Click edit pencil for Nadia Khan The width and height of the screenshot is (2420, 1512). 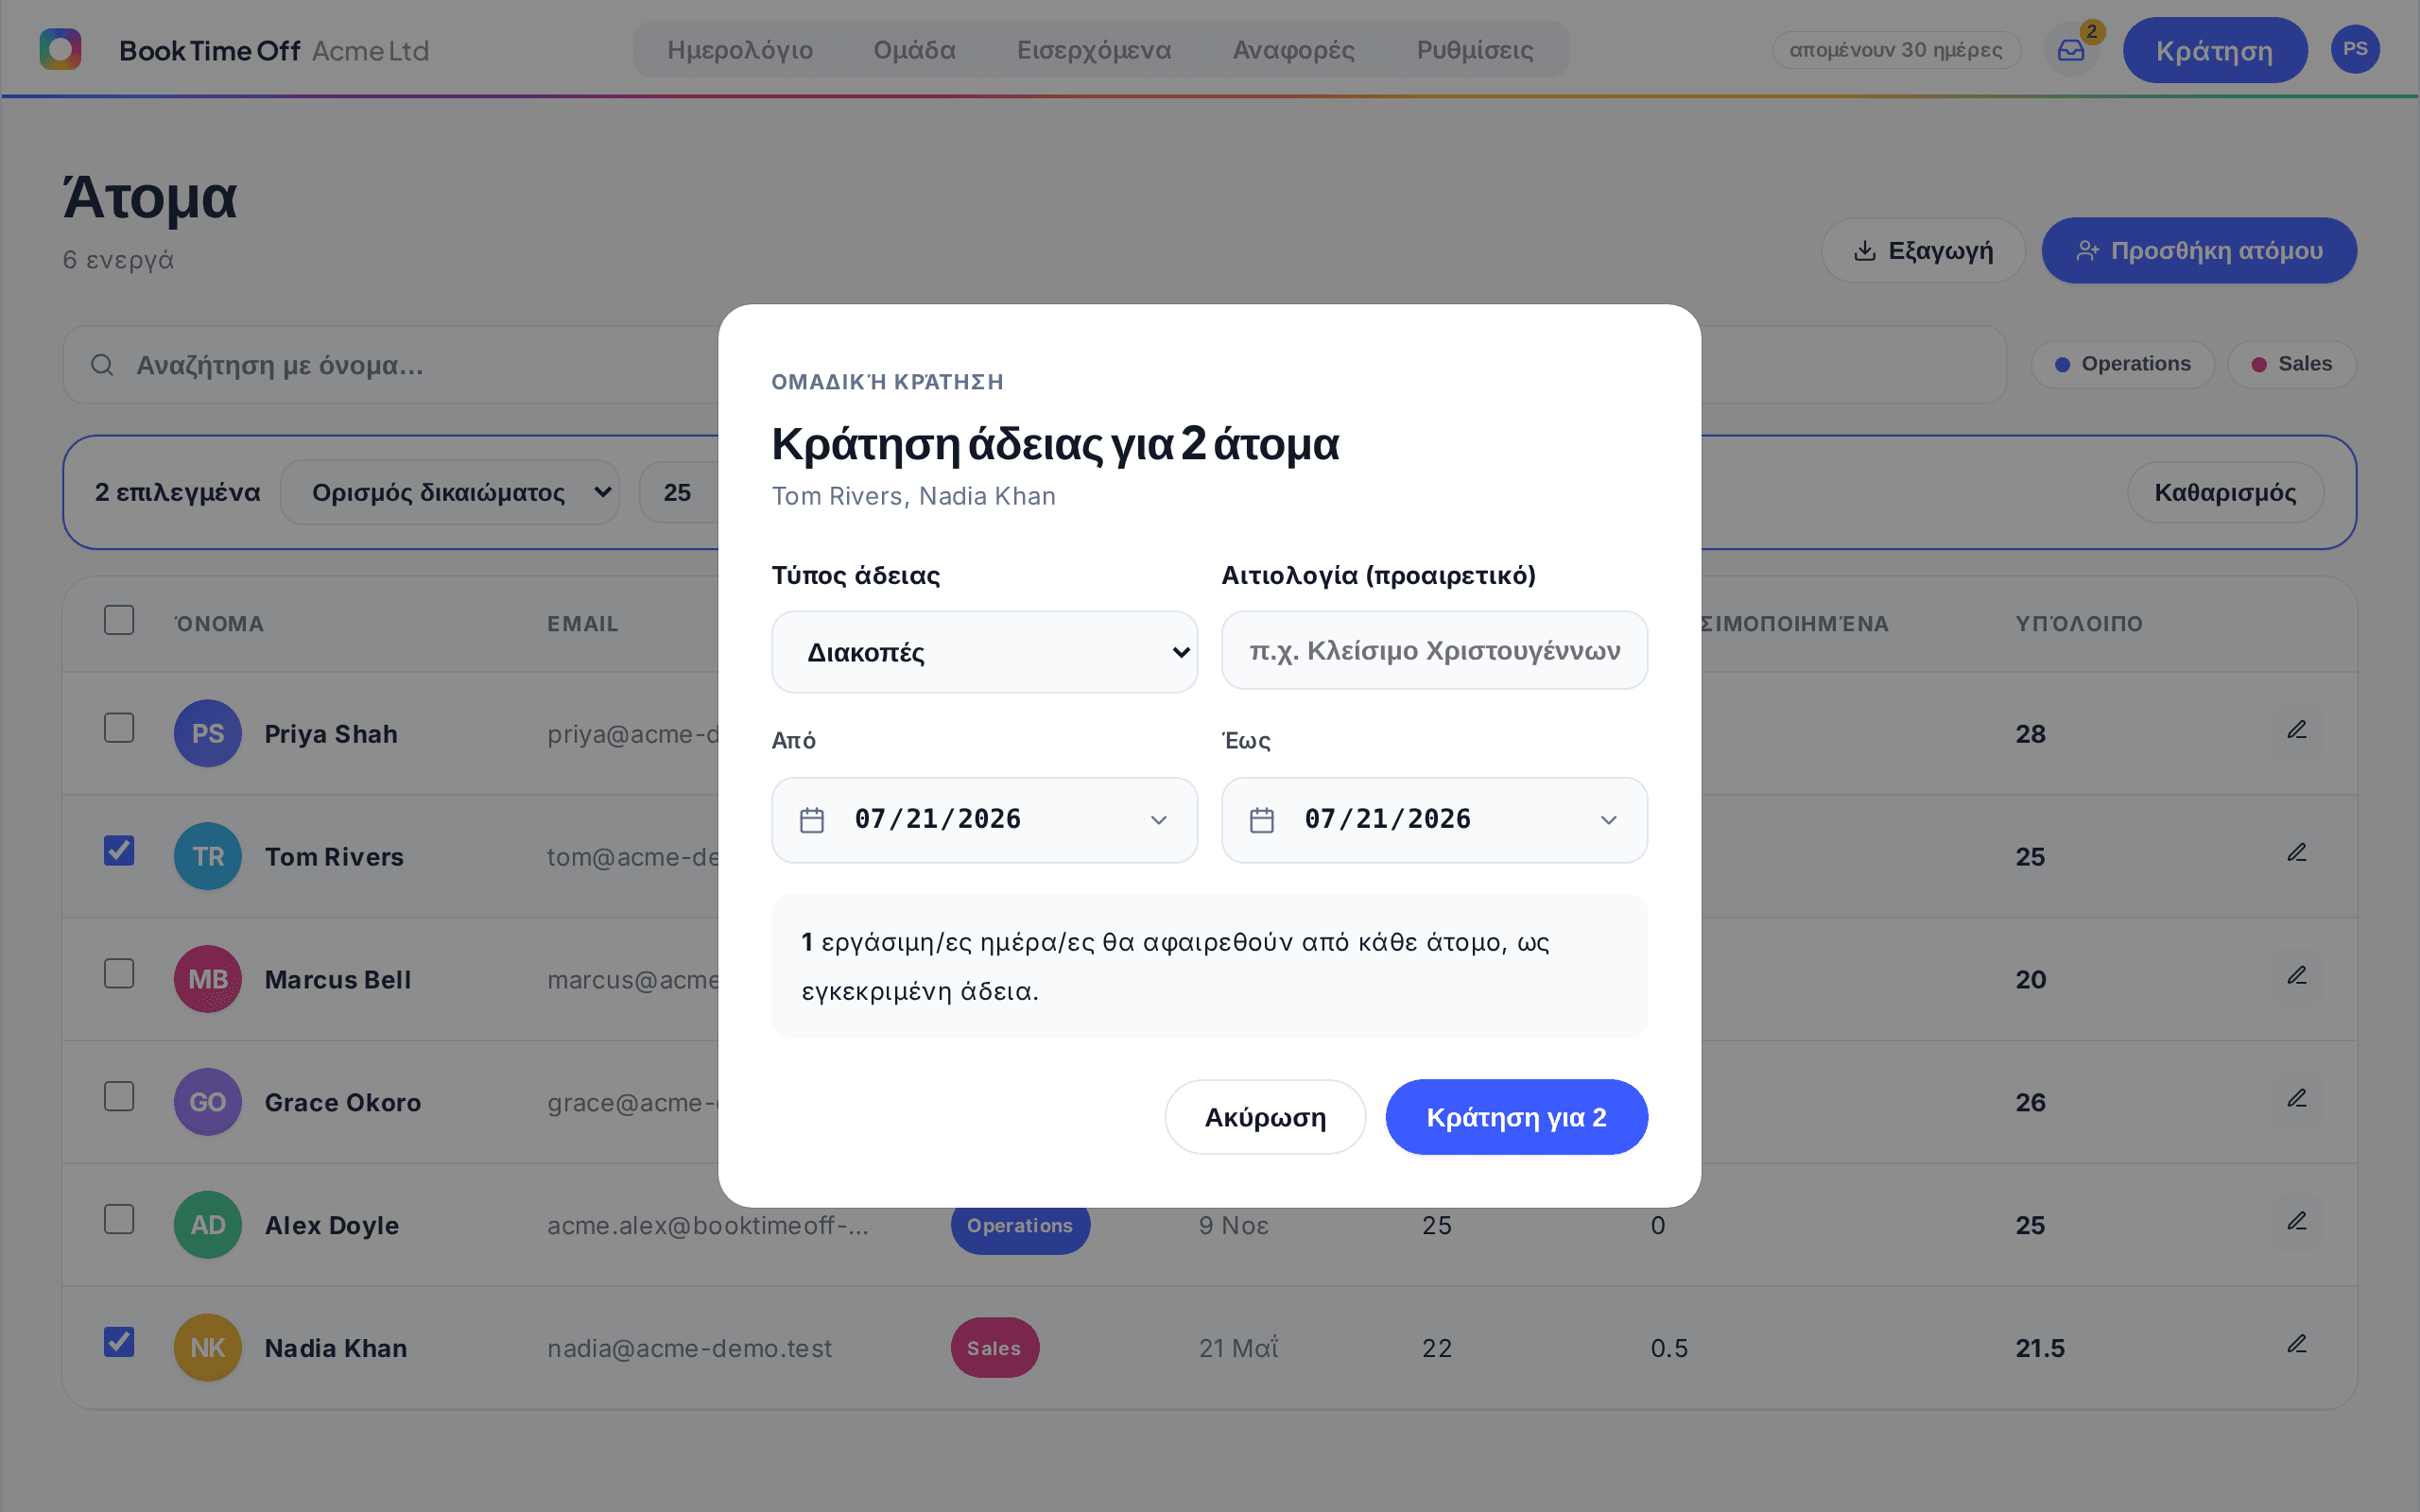pos(2297,1345)
